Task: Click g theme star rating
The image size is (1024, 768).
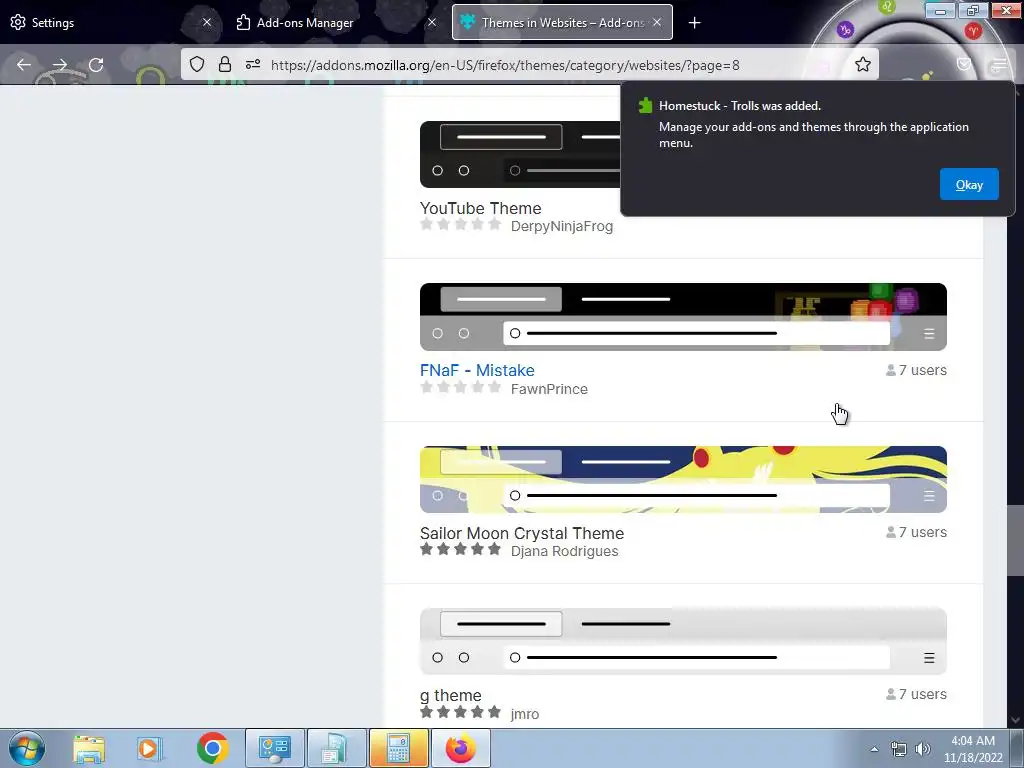Action: [x=460, y=712]
